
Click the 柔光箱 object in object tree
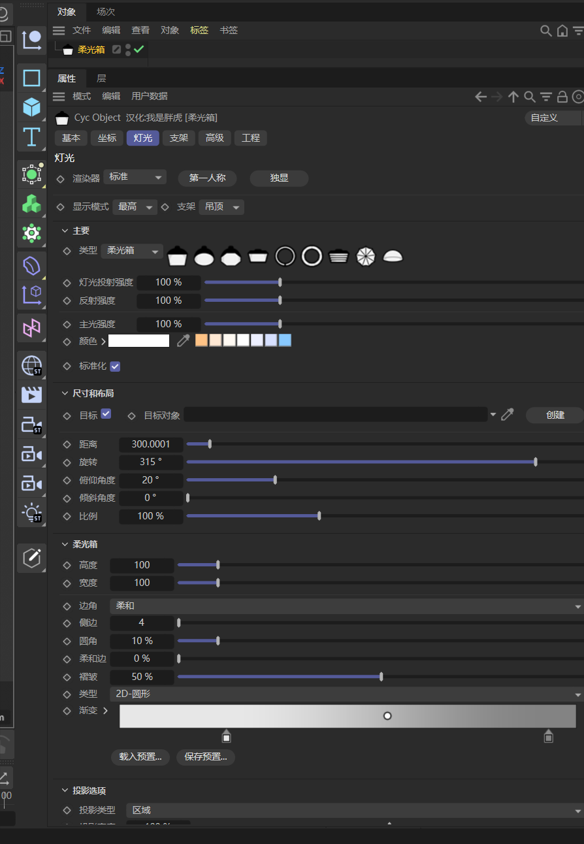click(x=91, y=50)
